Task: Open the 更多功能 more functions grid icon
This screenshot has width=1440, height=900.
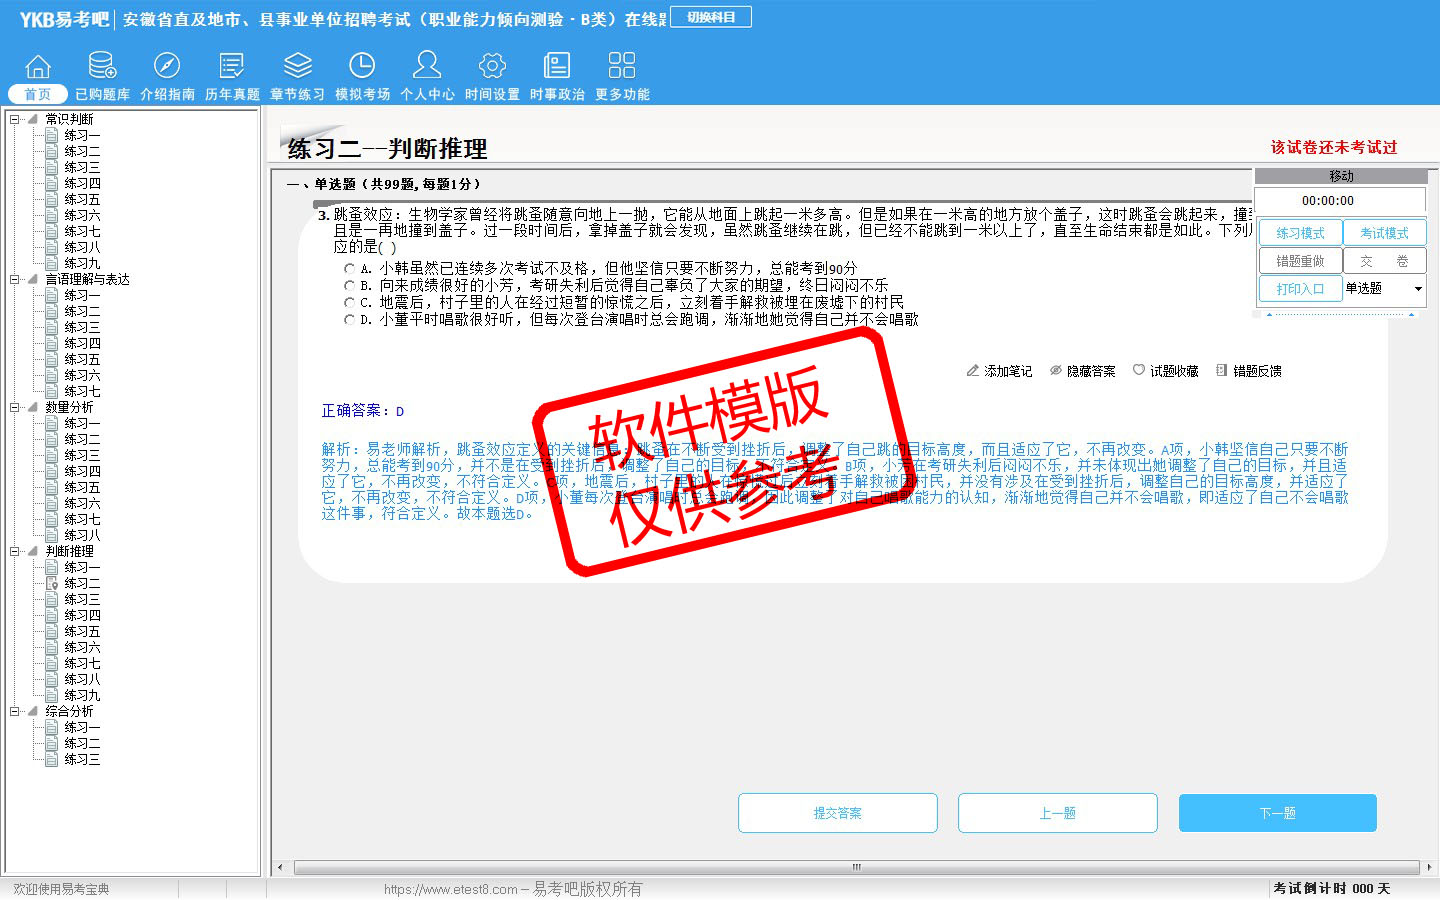Action: tap(622, 67)
